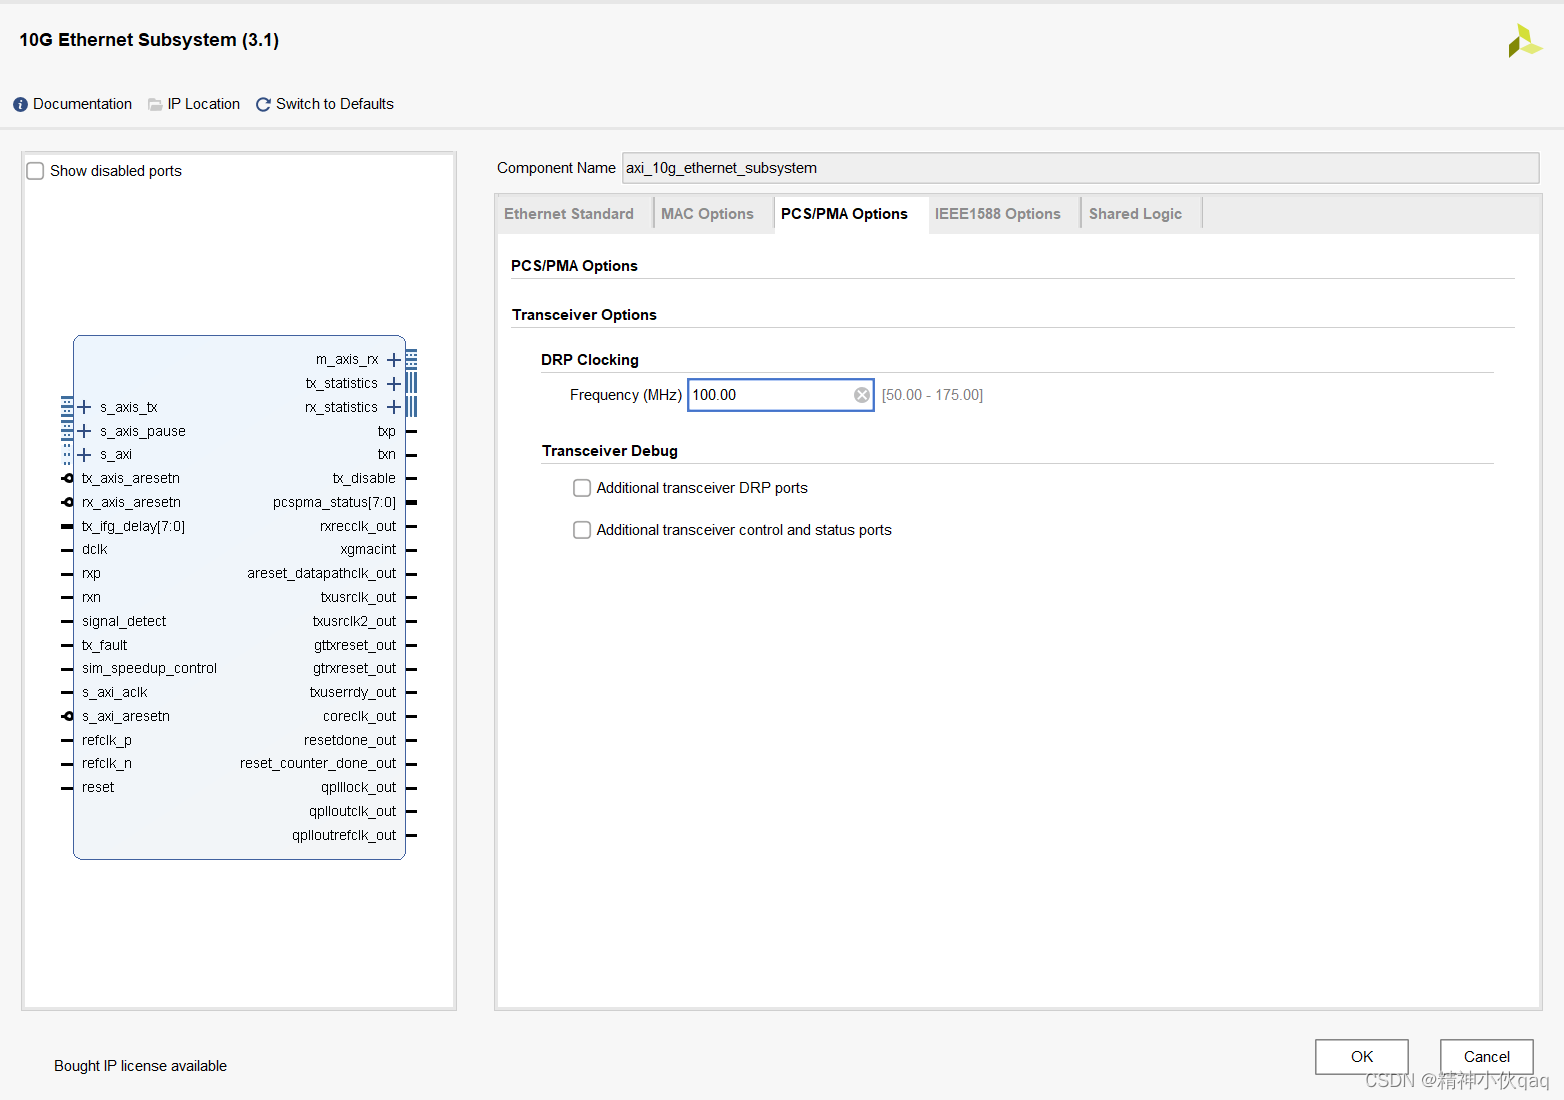Click the Frequency (MHz) input field
The width and height of the screenshot is (1564, 1100).
pos(769,395)
